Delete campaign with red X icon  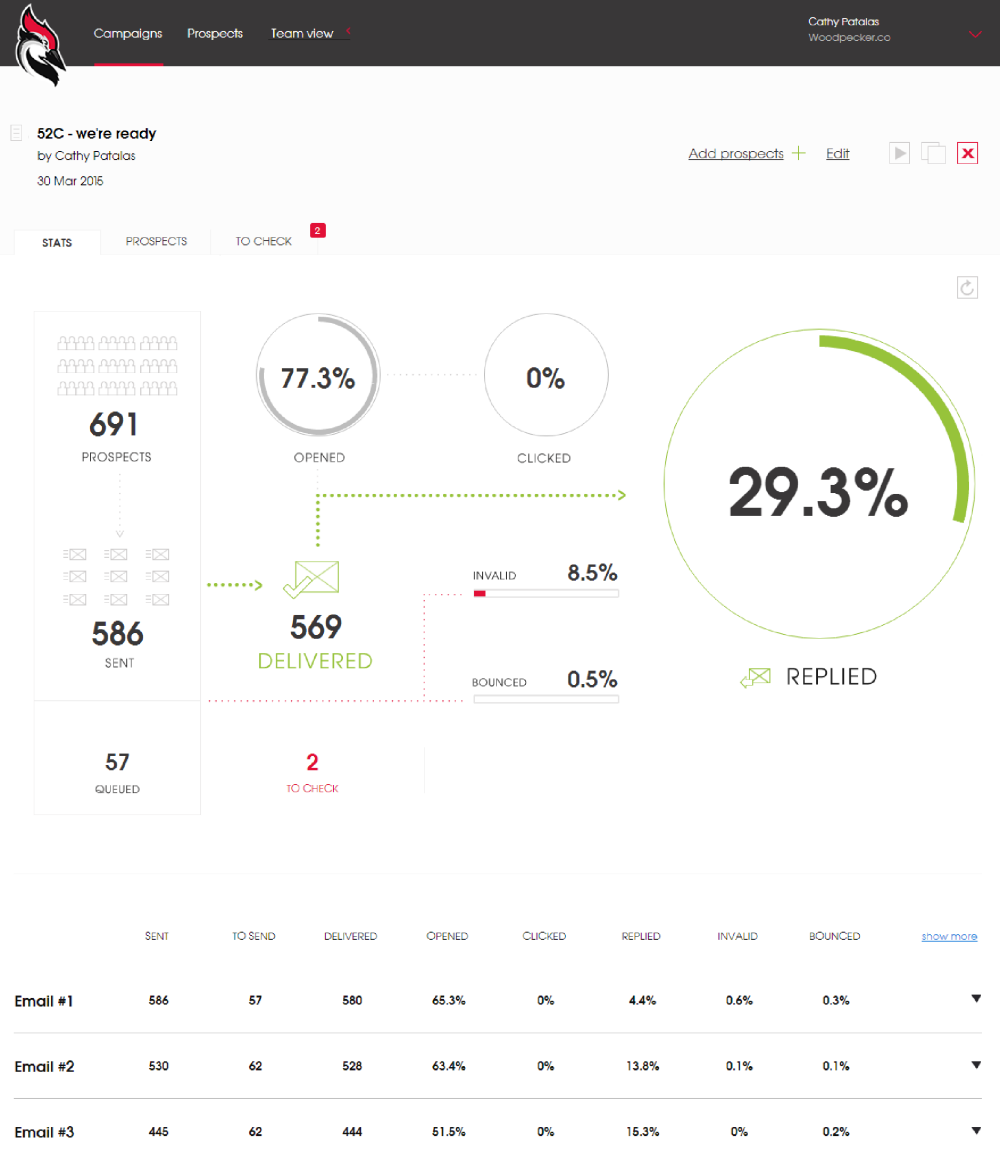[x=968, y=153]
